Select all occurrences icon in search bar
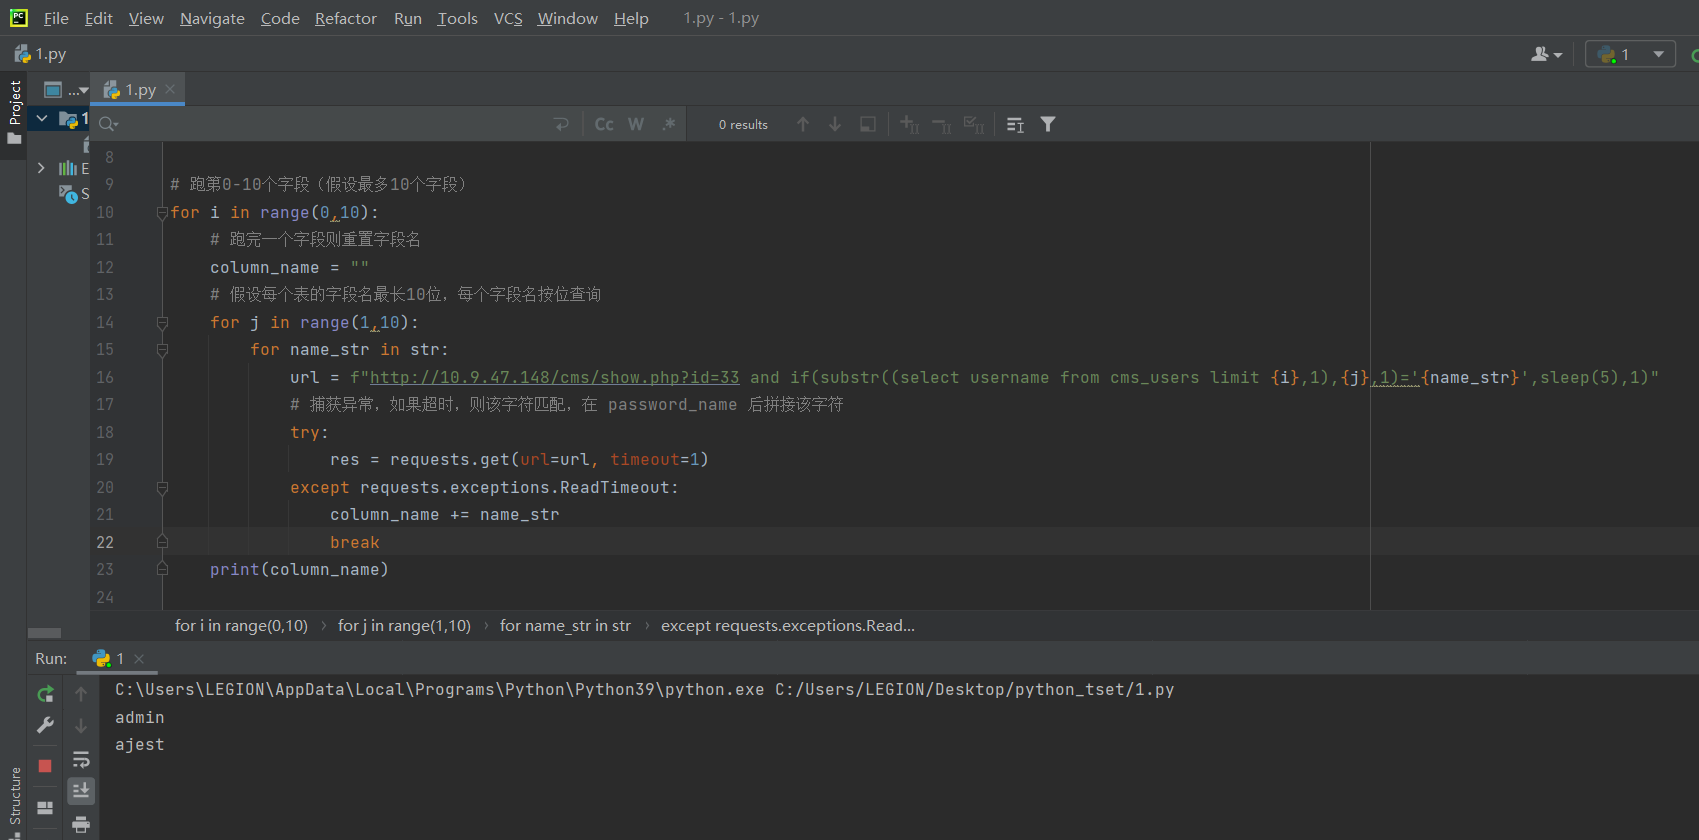This screenshot has height=840, width=1699. point(974,124)
